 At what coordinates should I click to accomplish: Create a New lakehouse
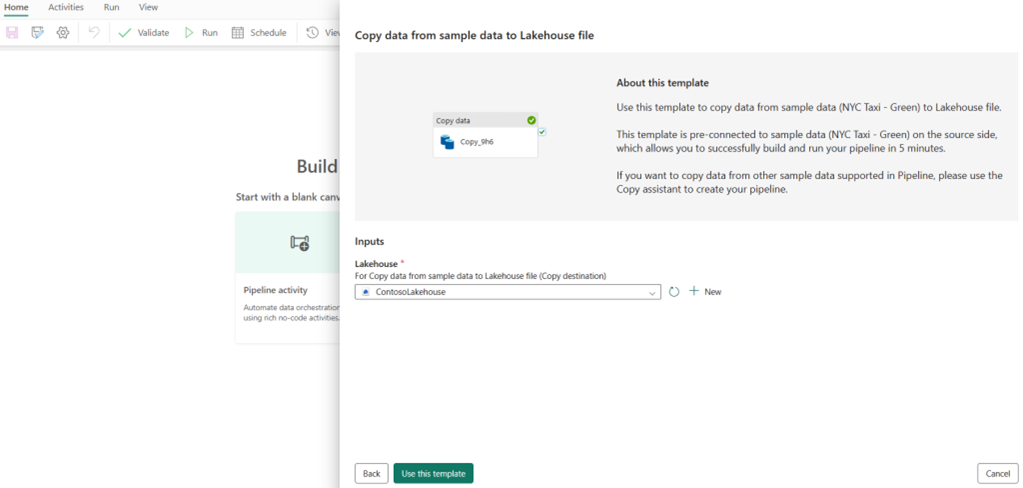(705, 292)
